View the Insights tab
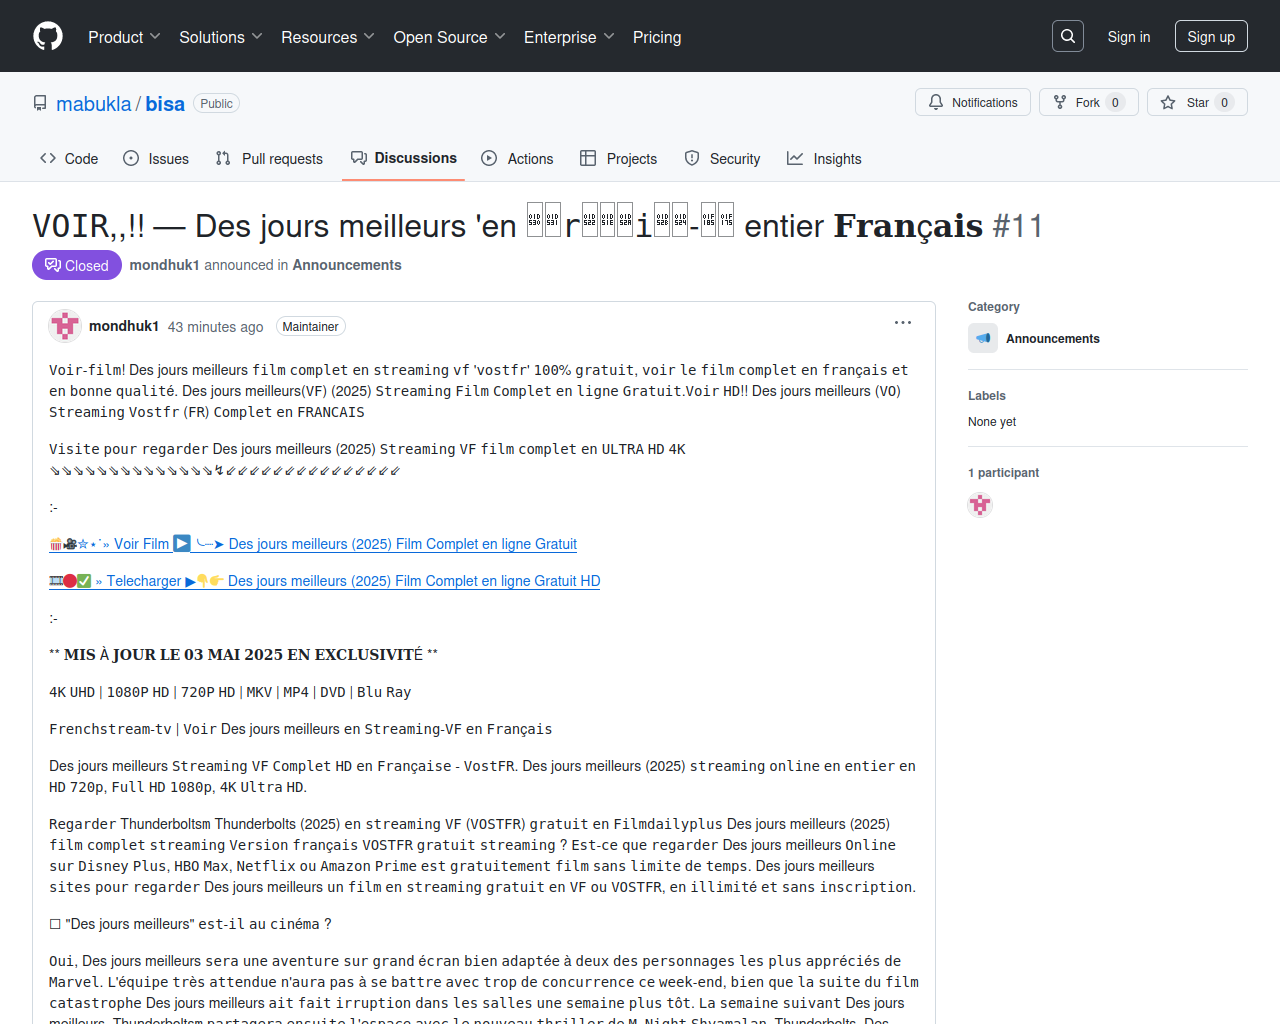 click(x=824, y=158)
